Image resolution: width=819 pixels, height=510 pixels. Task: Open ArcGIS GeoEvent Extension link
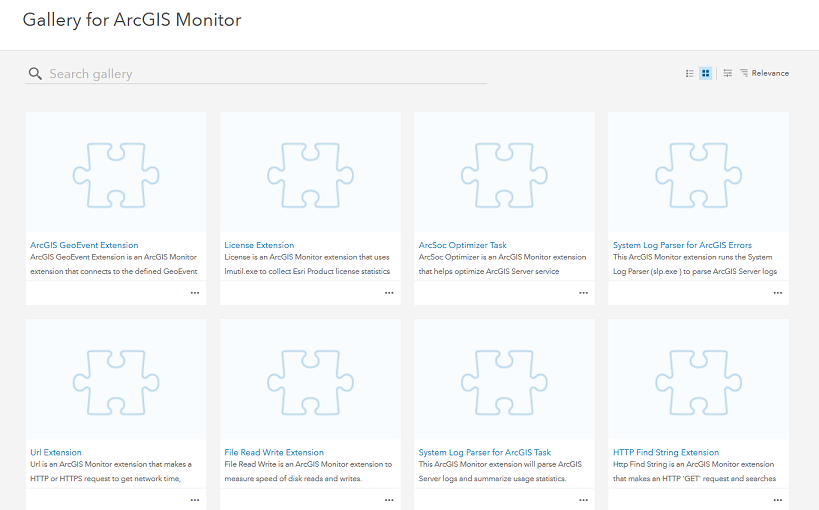[84, 245]
